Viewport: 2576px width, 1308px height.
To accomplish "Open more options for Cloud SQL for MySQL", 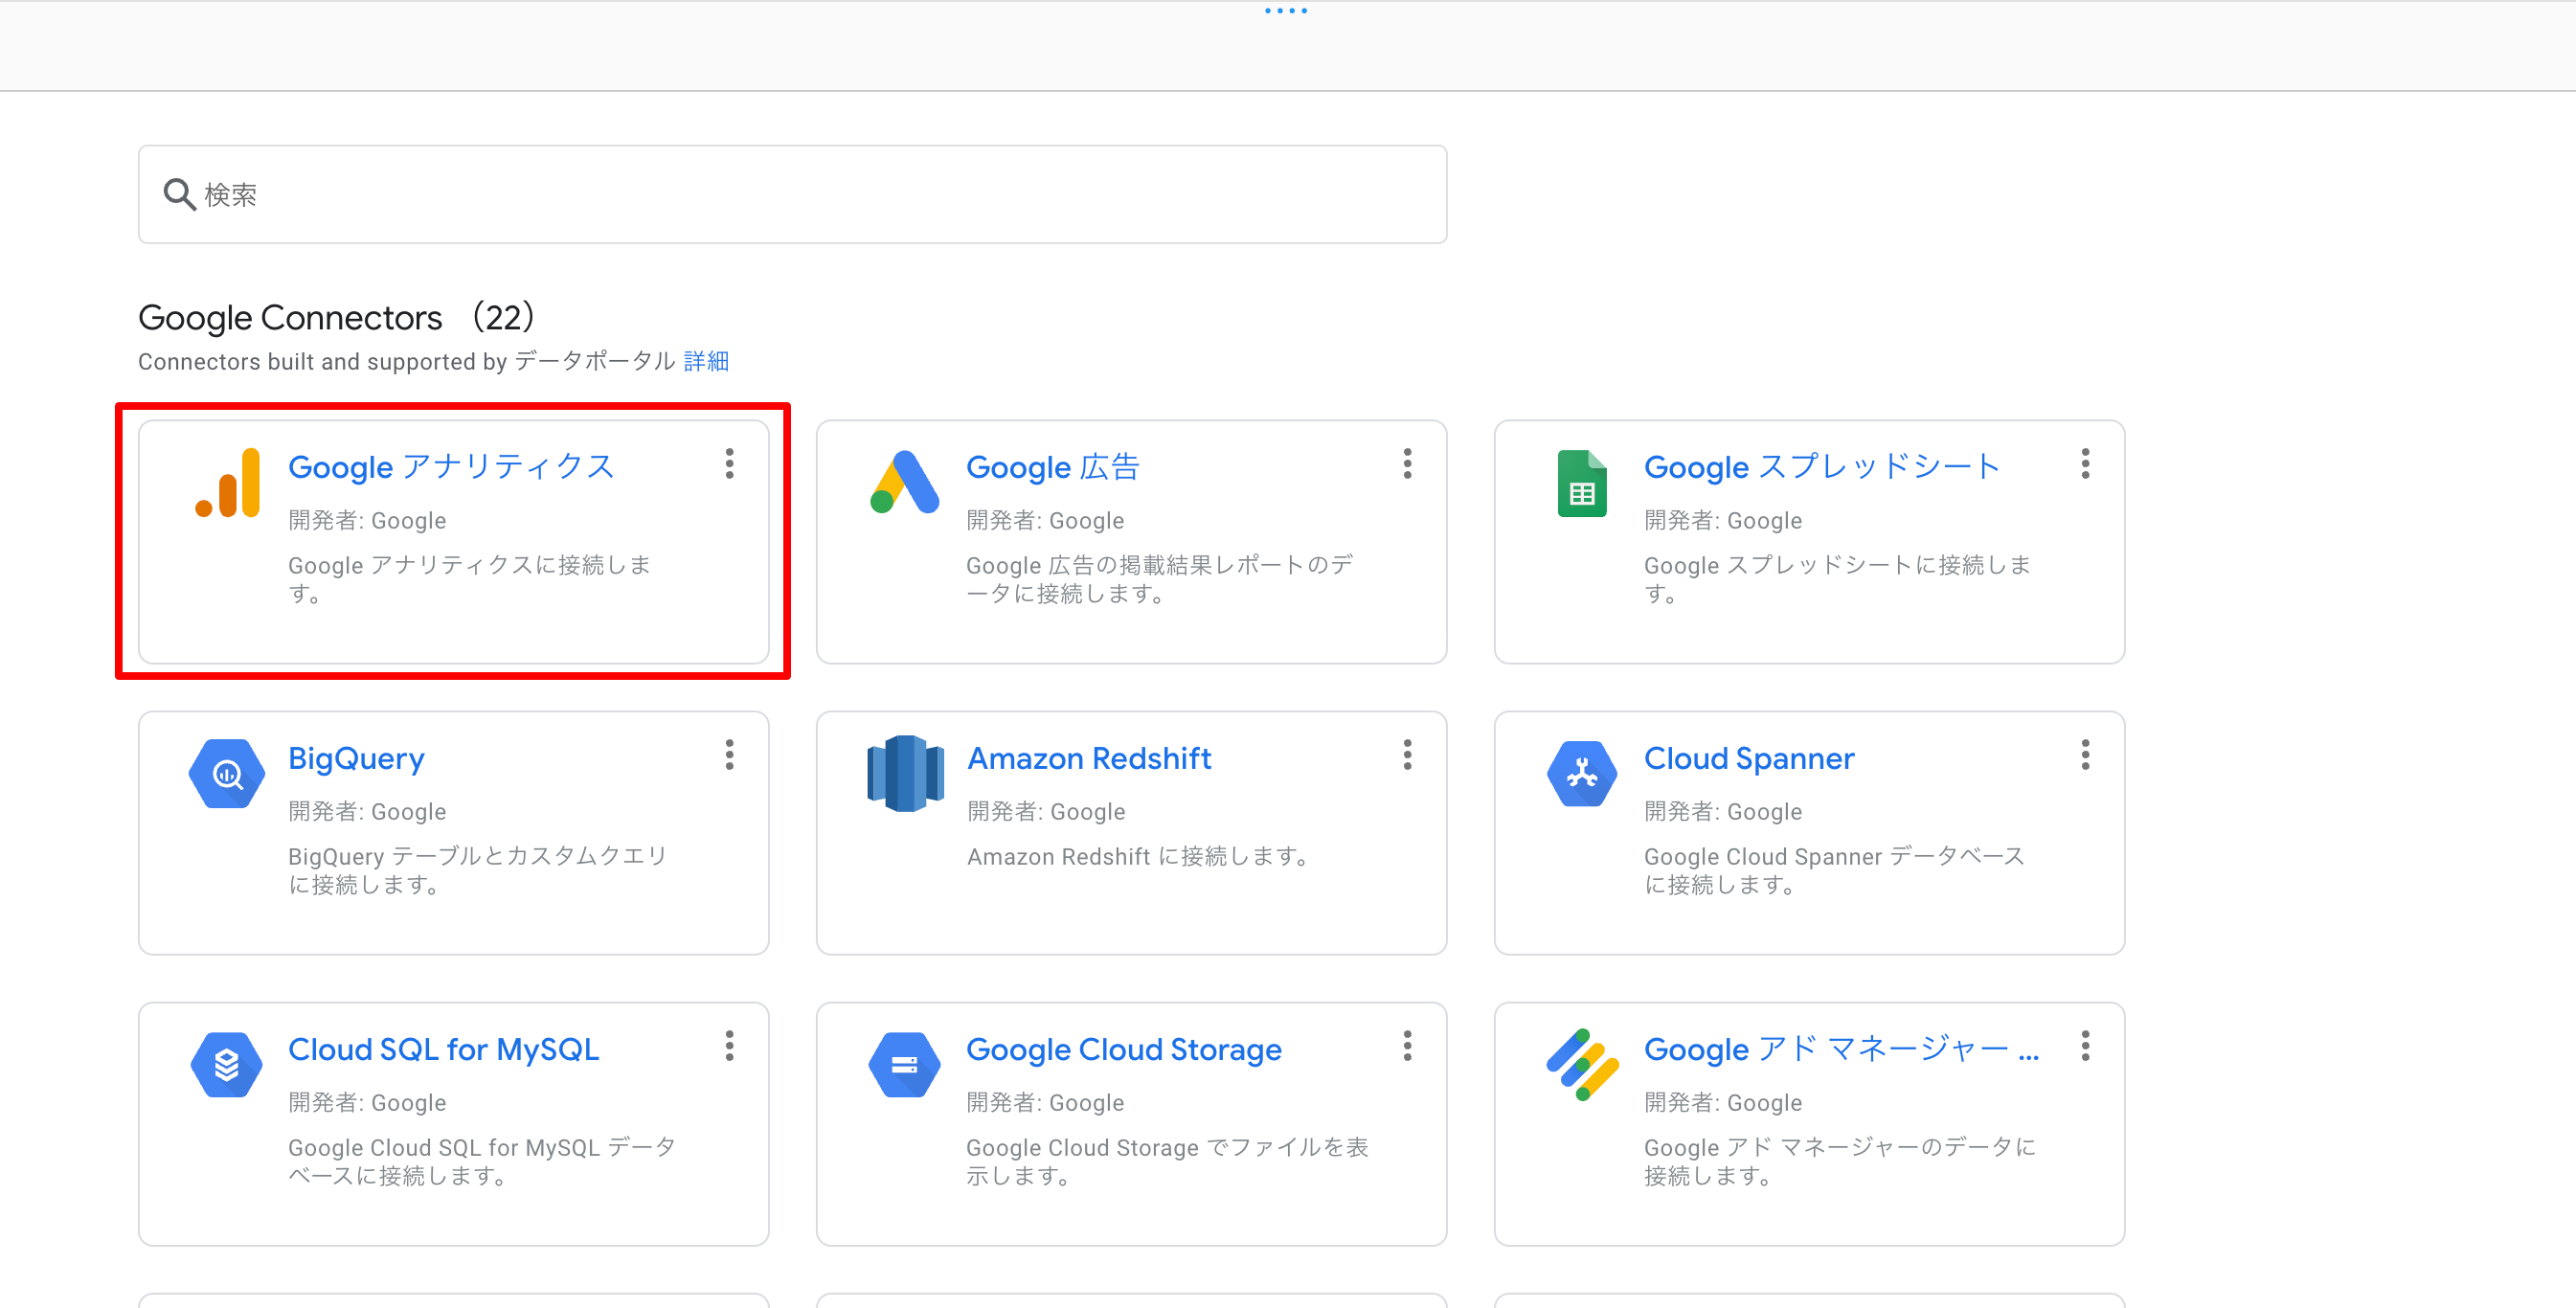I will click(730, 1046).
